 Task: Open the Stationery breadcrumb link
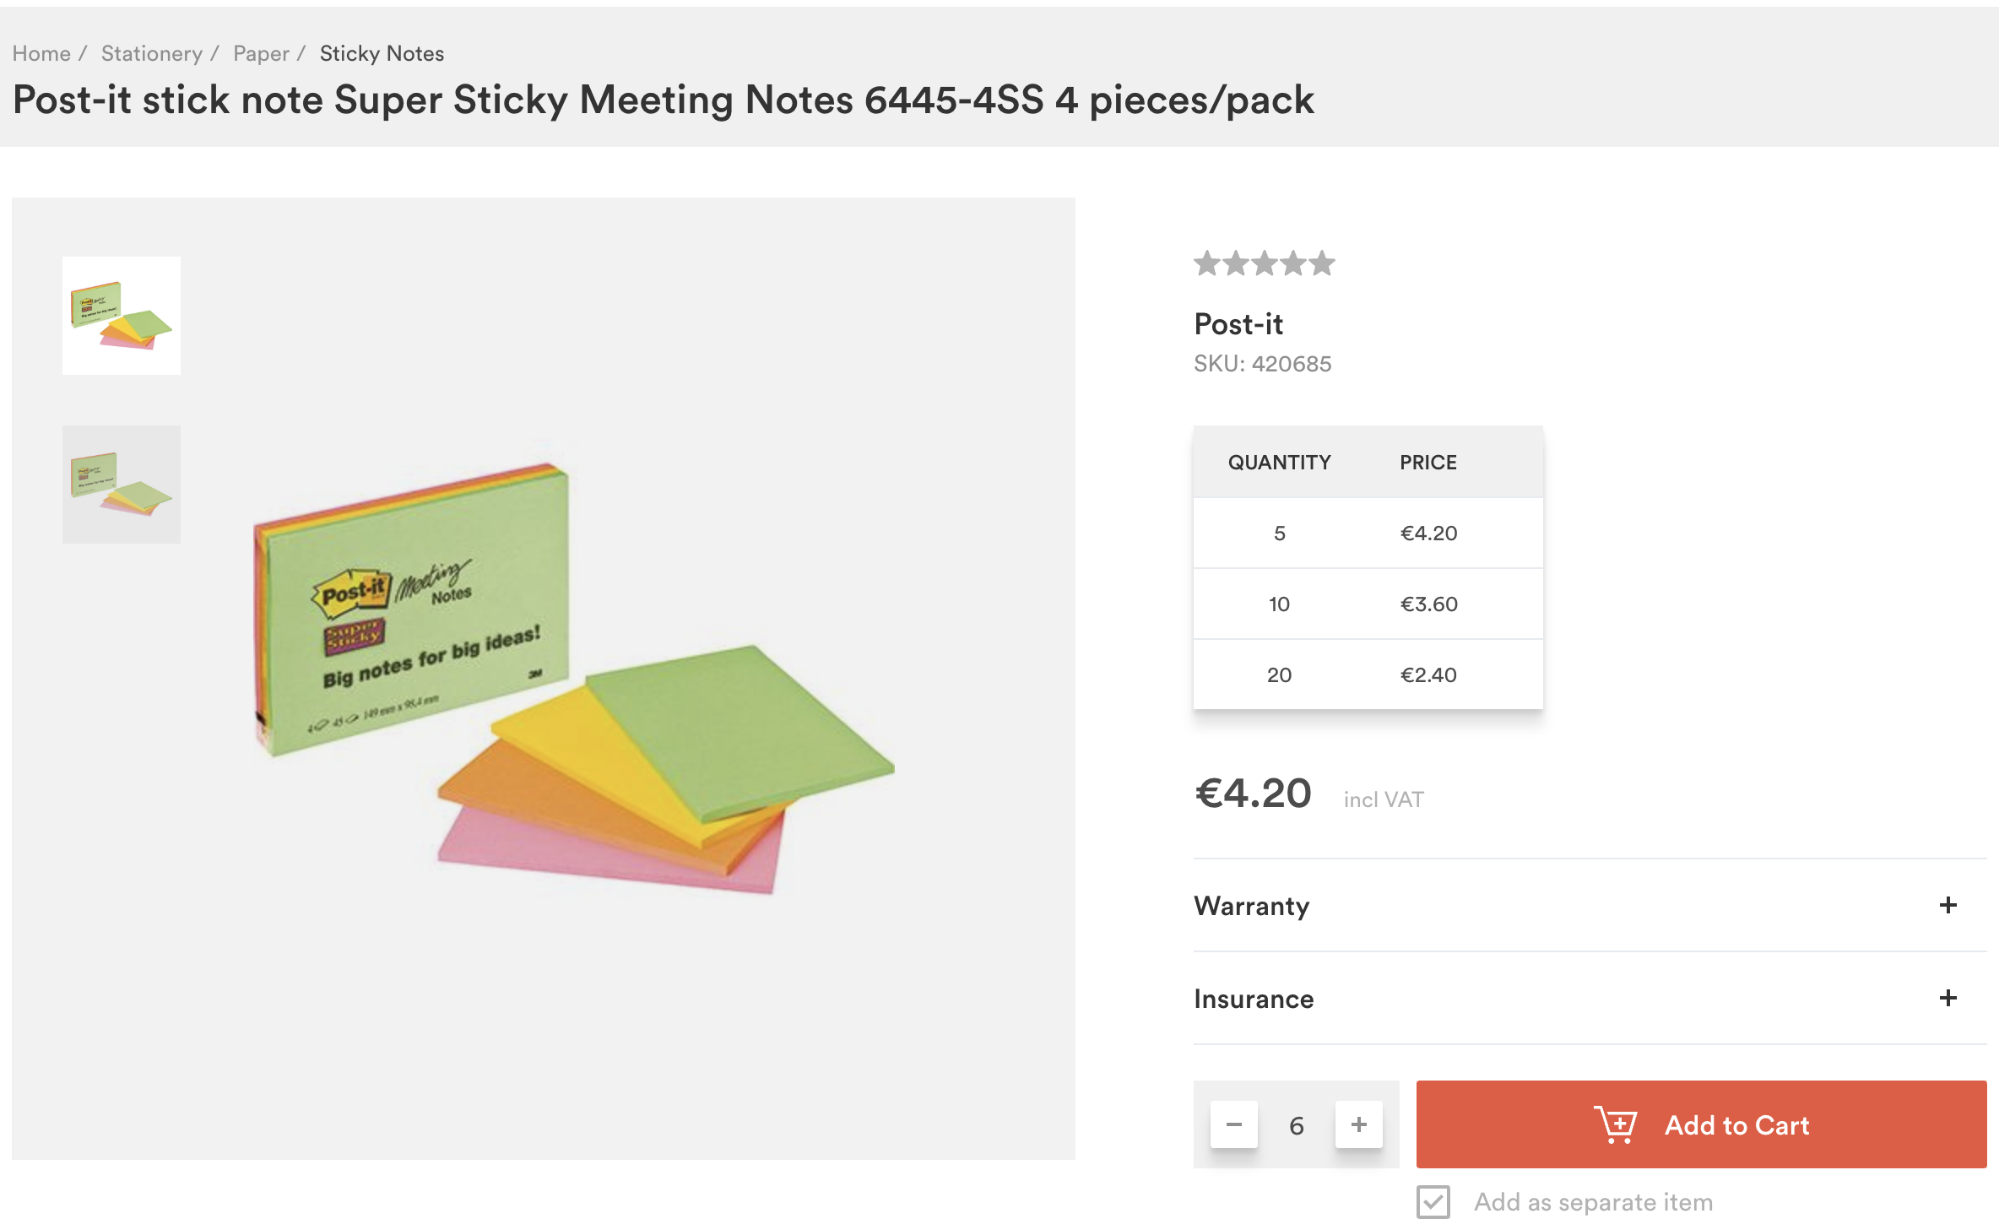point(151,54)
